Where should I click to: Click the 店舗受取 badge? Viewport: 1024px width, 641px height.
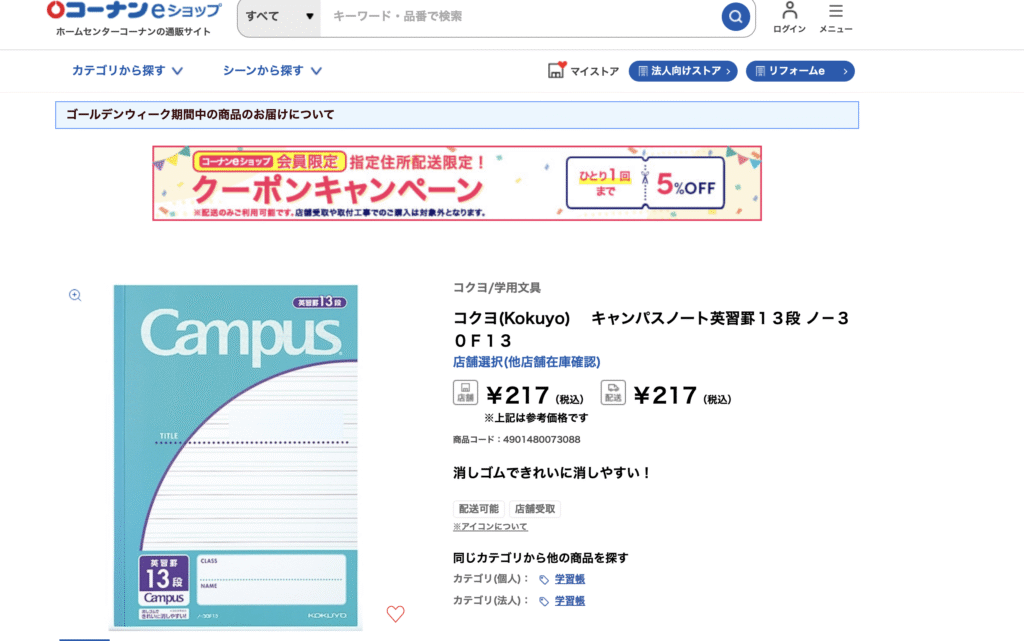(x=535, y=508)
